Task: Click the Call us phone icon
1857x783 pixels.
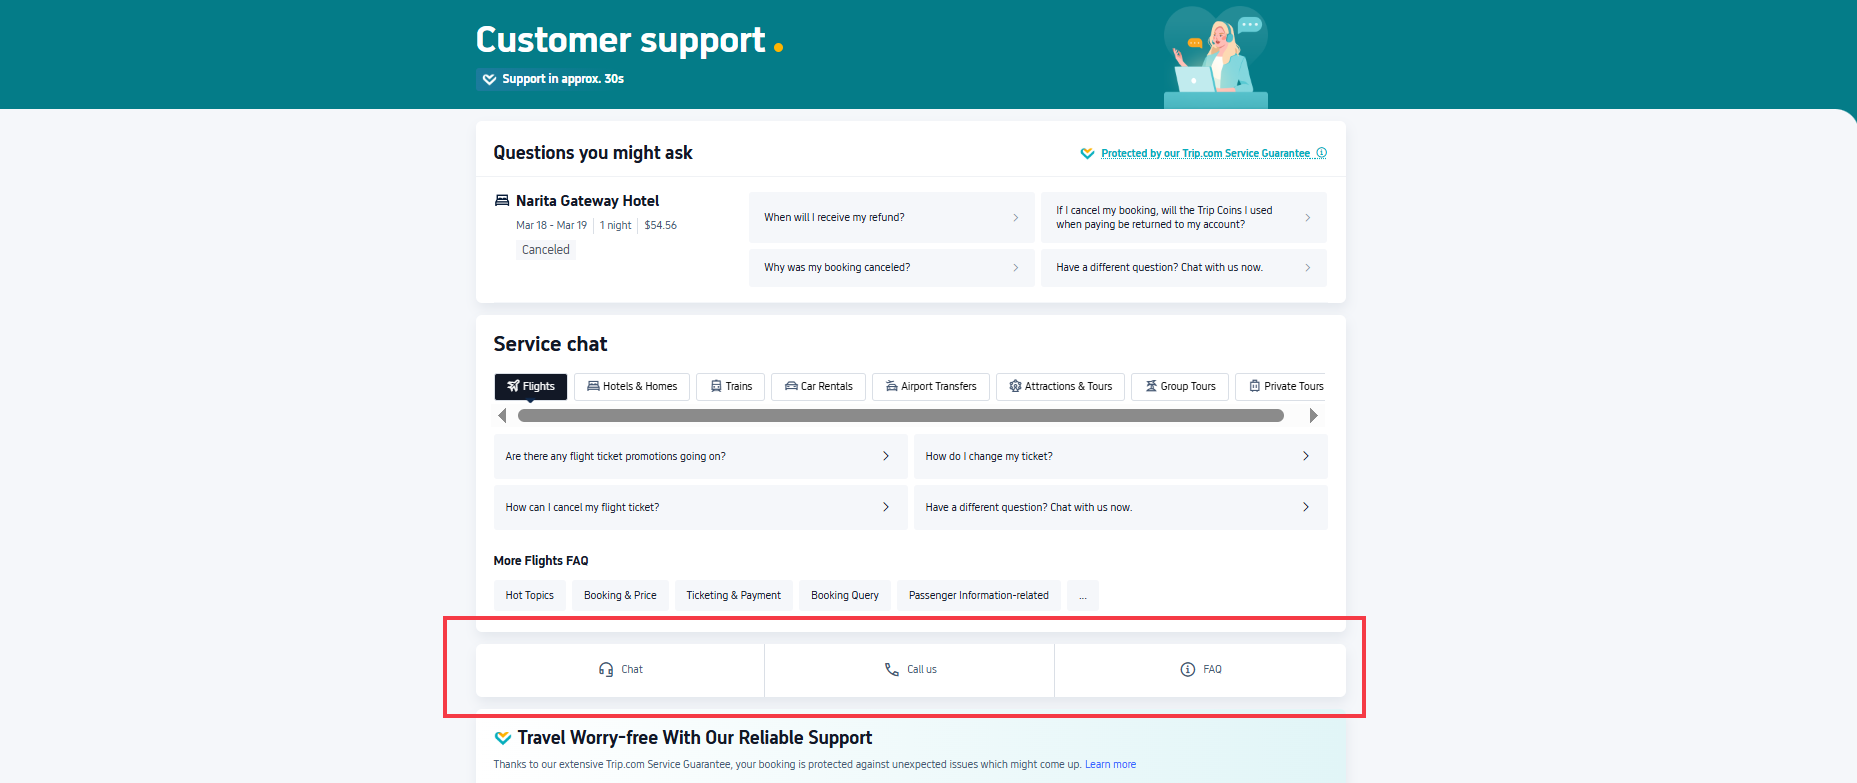Action: pos(893,669)
